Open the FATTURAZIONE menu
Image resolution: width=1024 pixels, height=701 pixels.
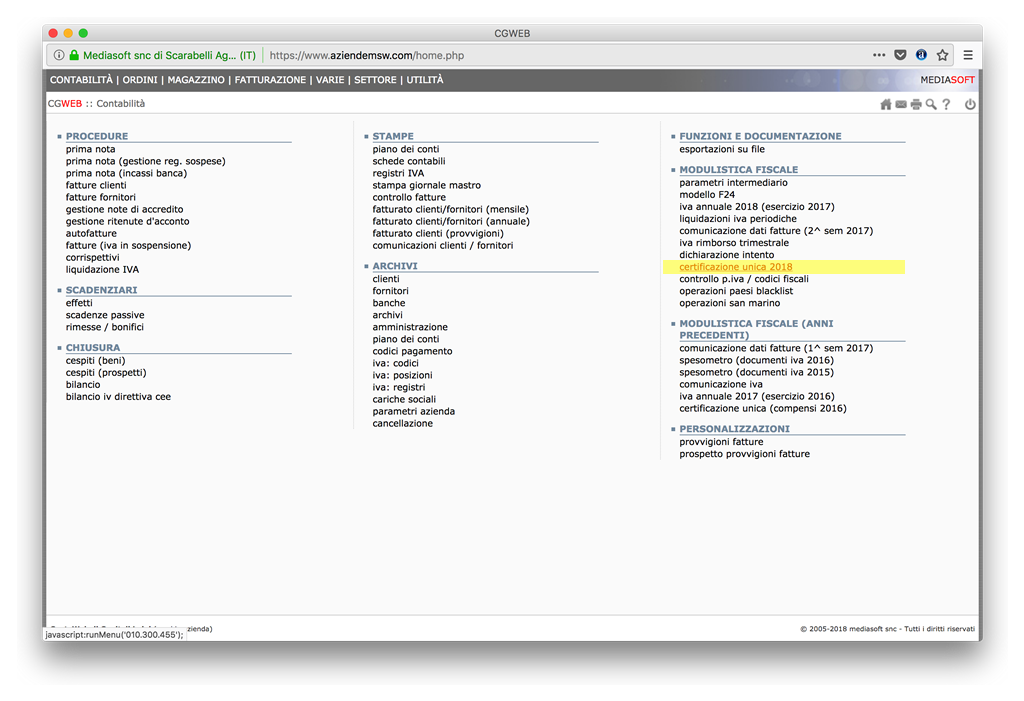point(270,80)
